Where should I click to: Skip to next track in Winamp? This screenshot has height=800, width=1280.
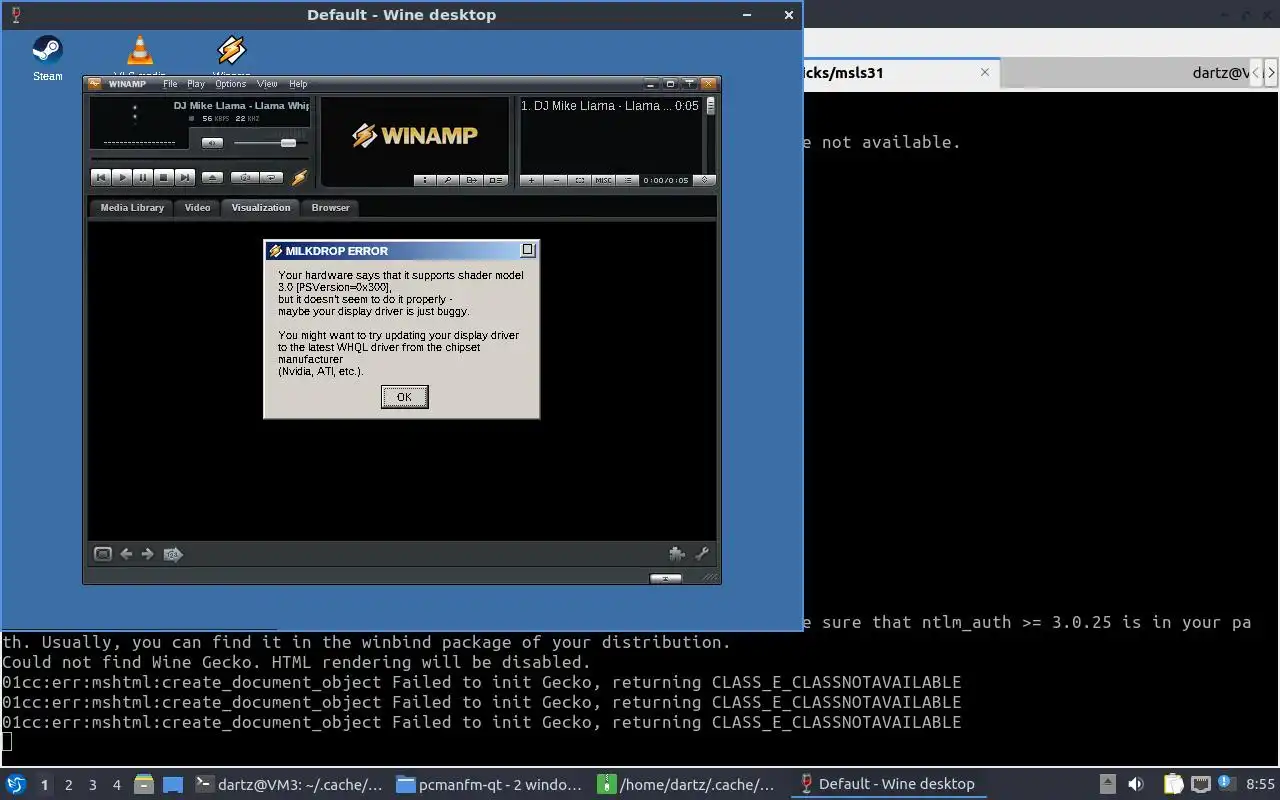[184, 177]
